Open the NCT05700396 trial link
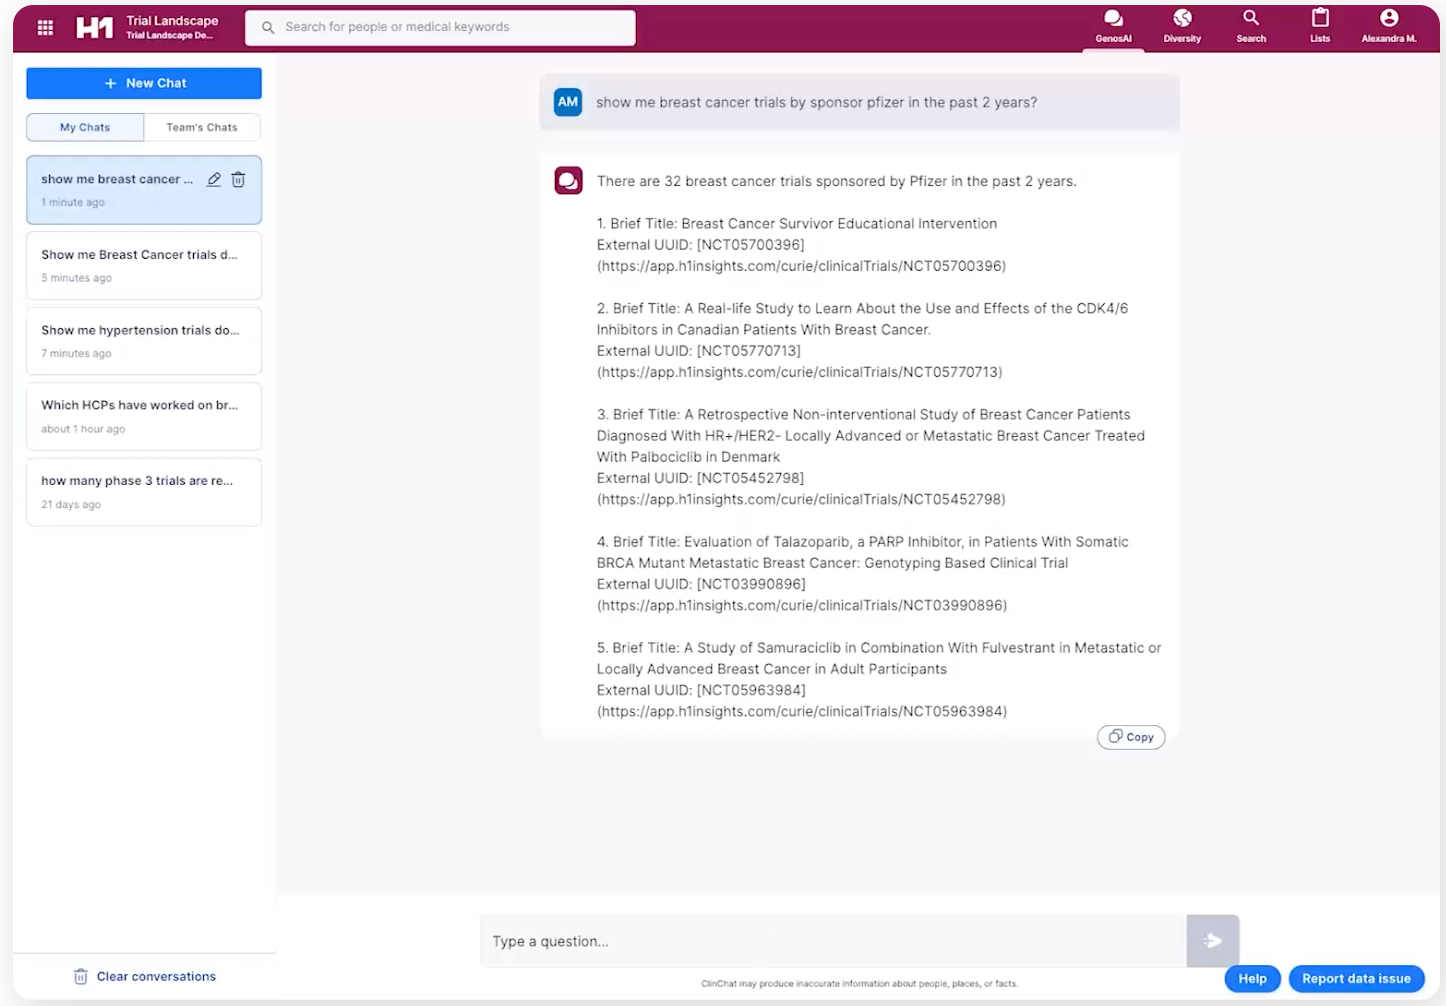Viewport: 1446px width, 1006px height. pos(801,266)
